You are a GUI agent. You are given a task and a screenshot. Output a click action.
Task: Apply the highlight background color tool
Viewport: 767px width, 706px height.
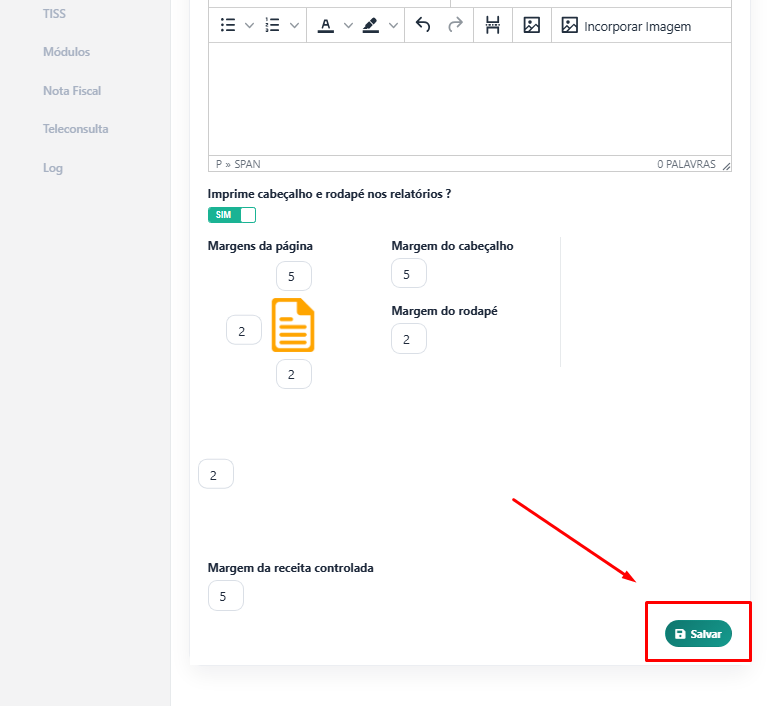(x=371, y=26)
